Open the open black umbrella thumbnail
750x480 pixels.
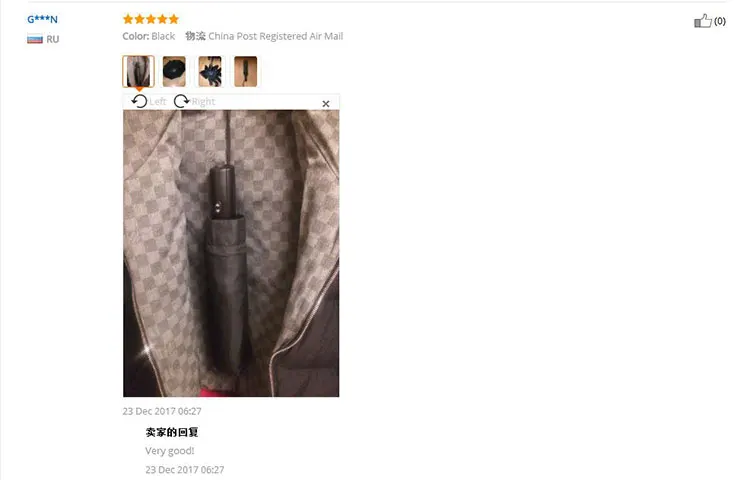pos(174,71)
